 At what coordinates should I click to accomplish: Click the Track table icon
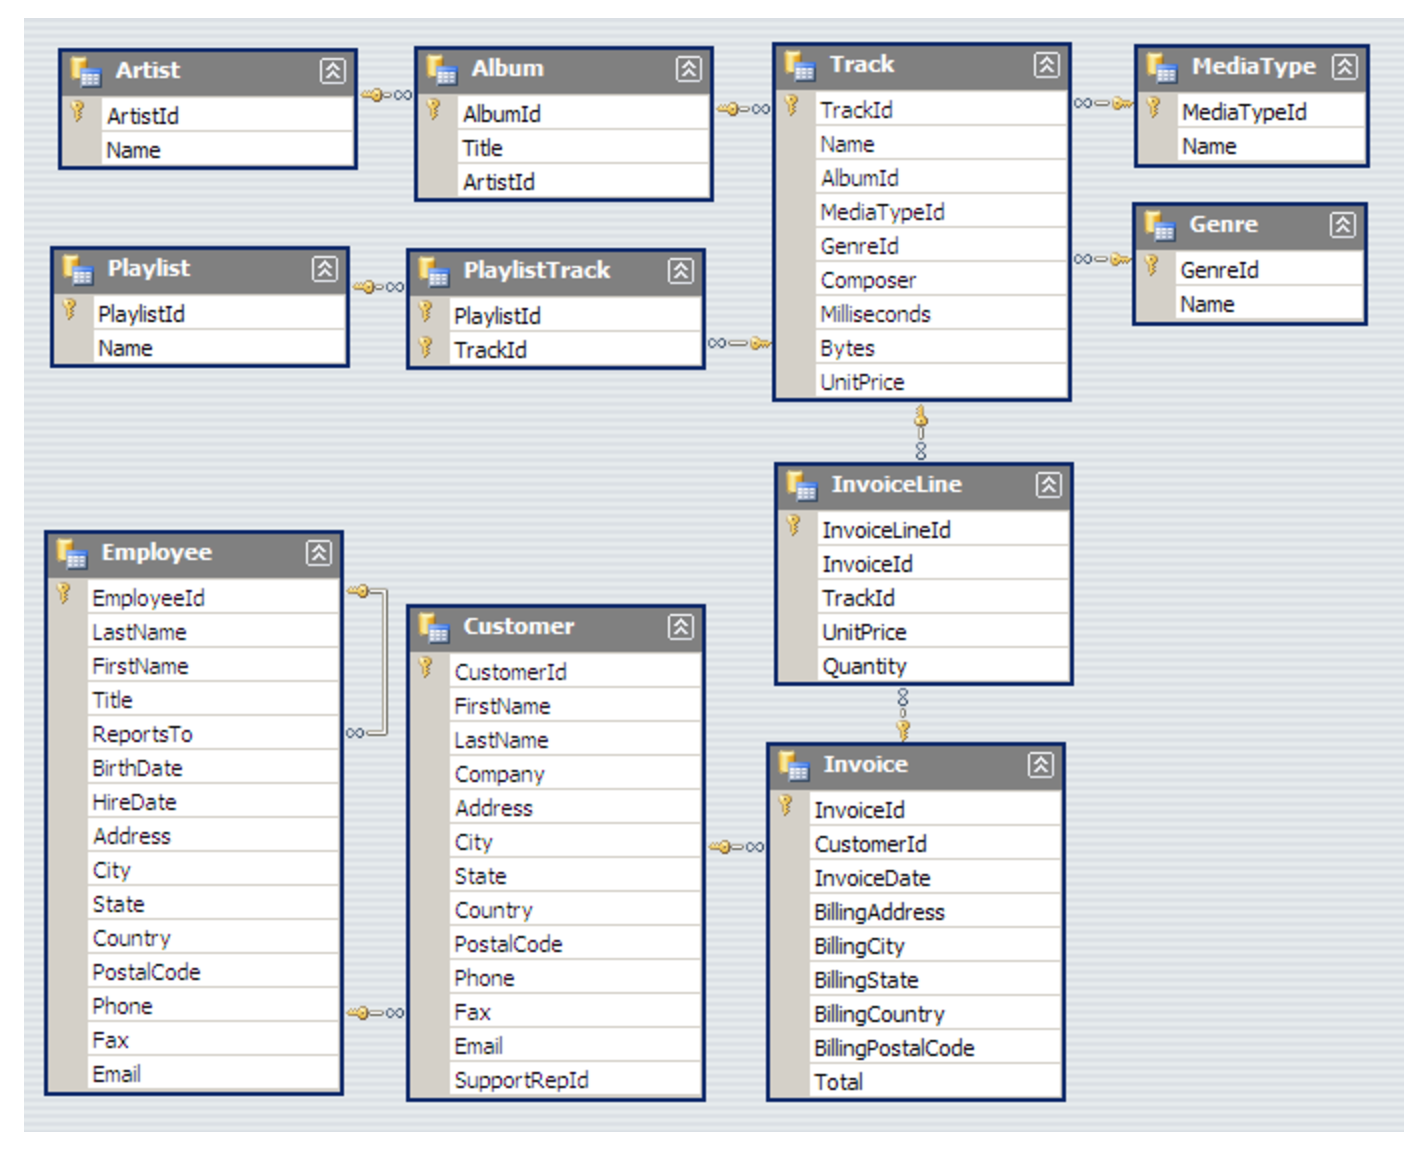[800, 65]
